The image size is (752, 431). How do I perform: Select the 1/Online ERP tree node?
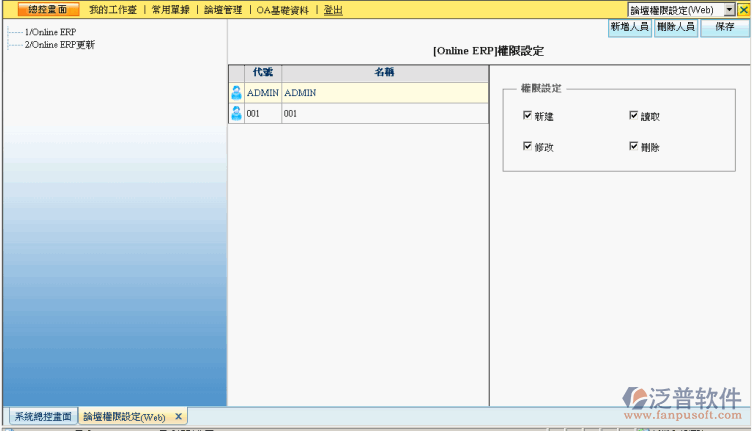[x=50, y=33]
